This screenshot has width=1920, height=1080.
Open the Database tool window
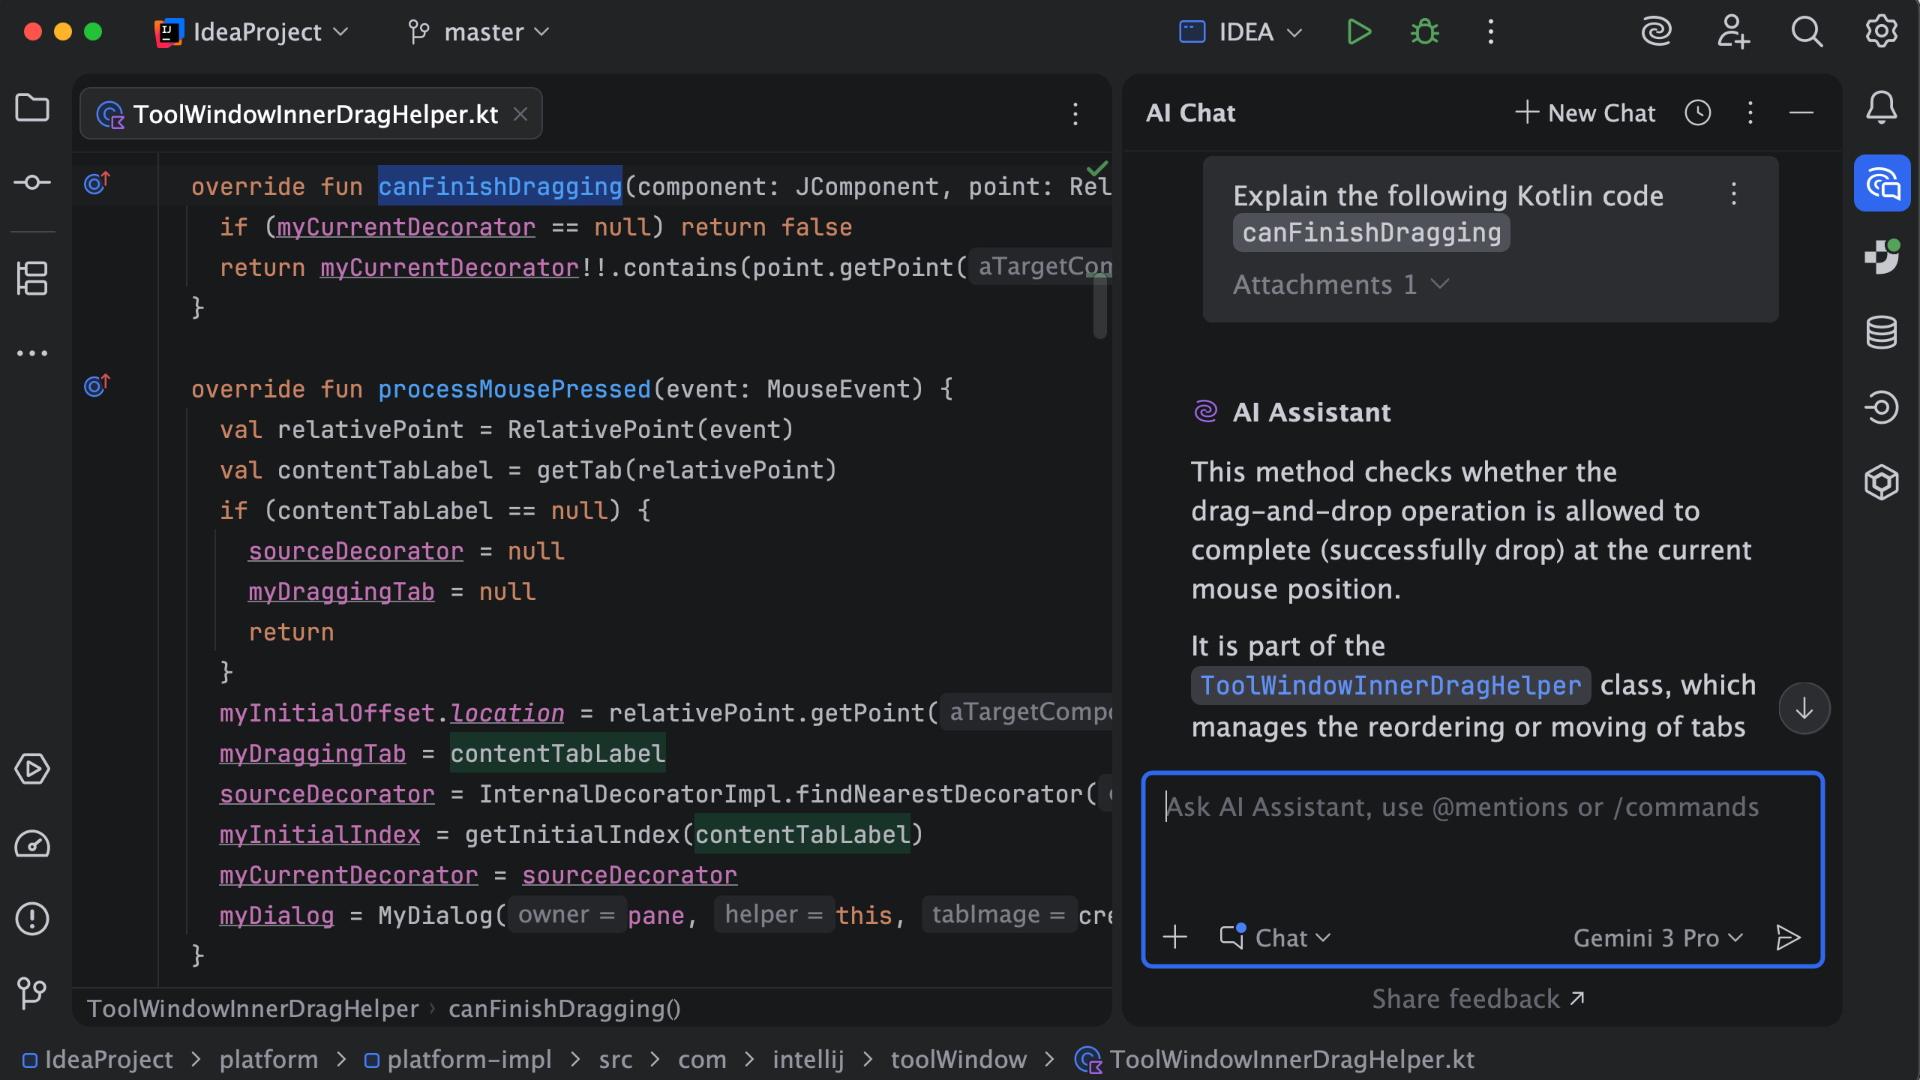click(1883, 333)
